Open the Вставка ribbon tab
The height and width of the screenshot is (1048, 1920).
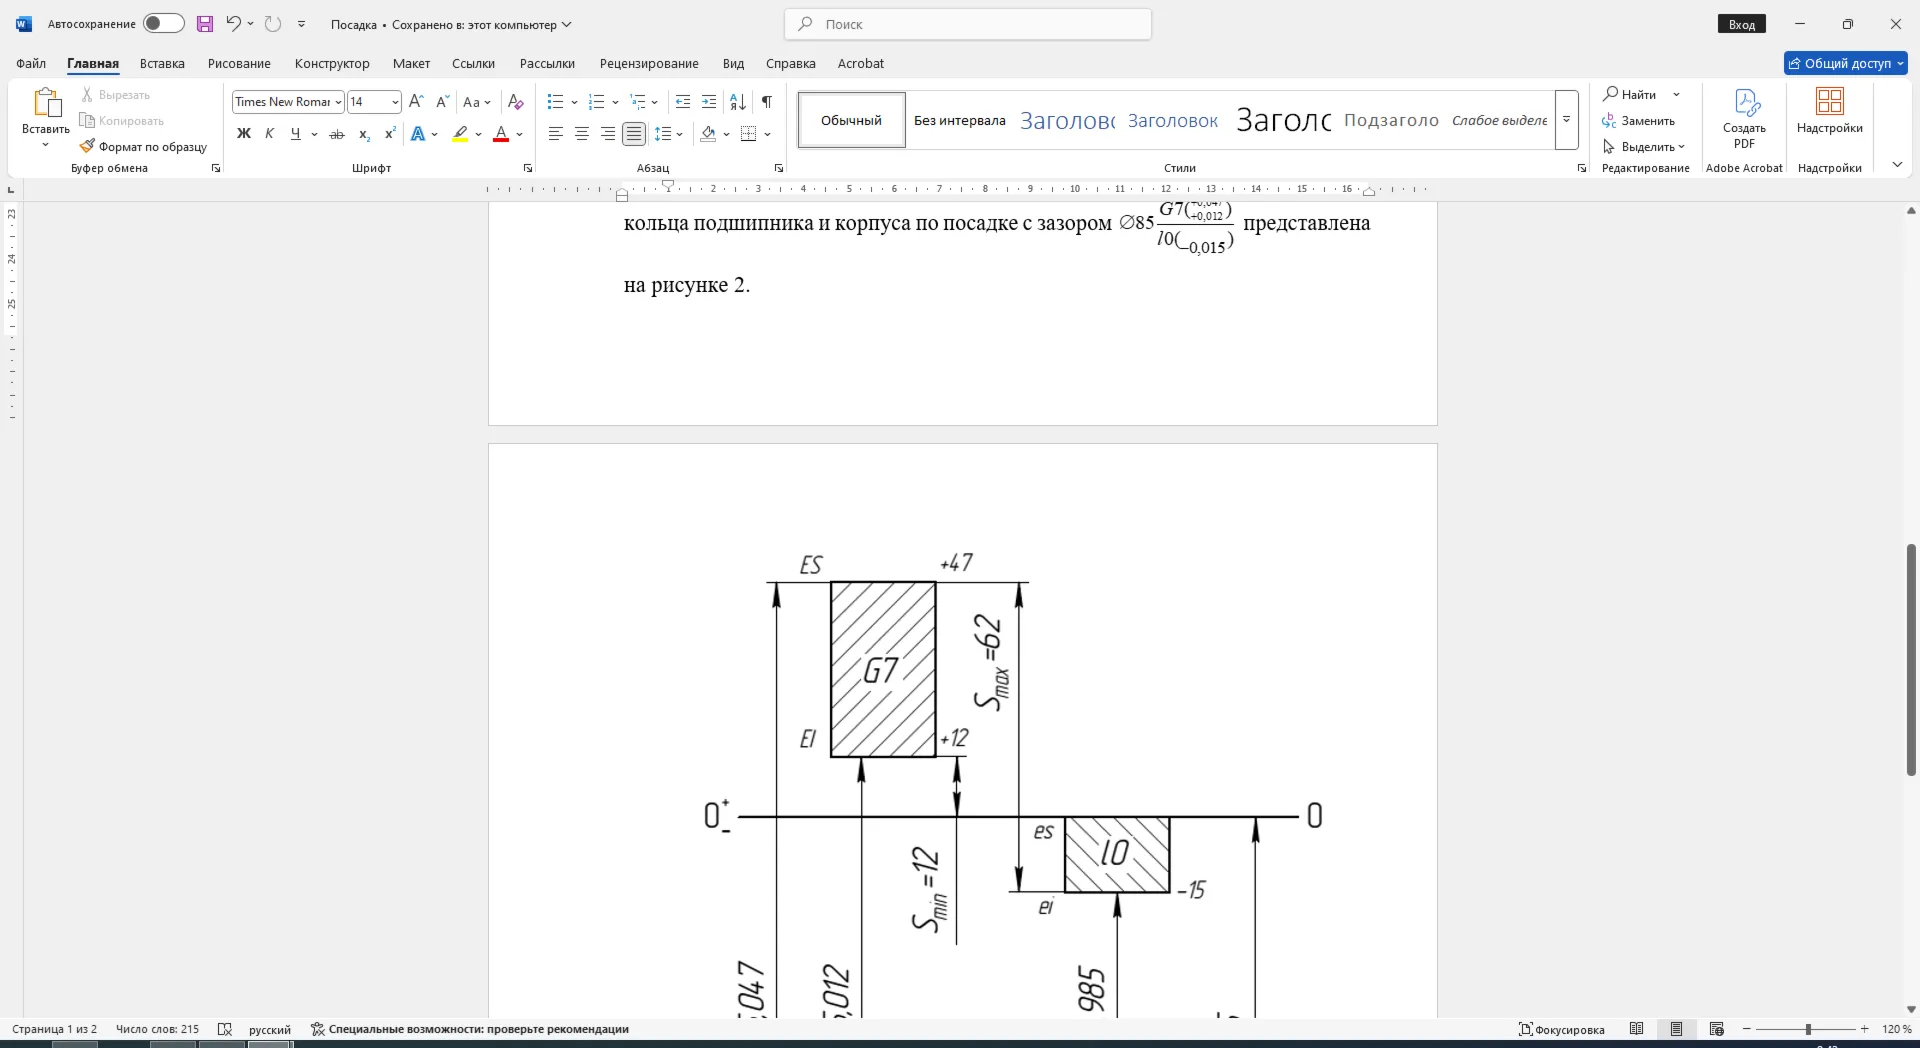pos(162,63)
